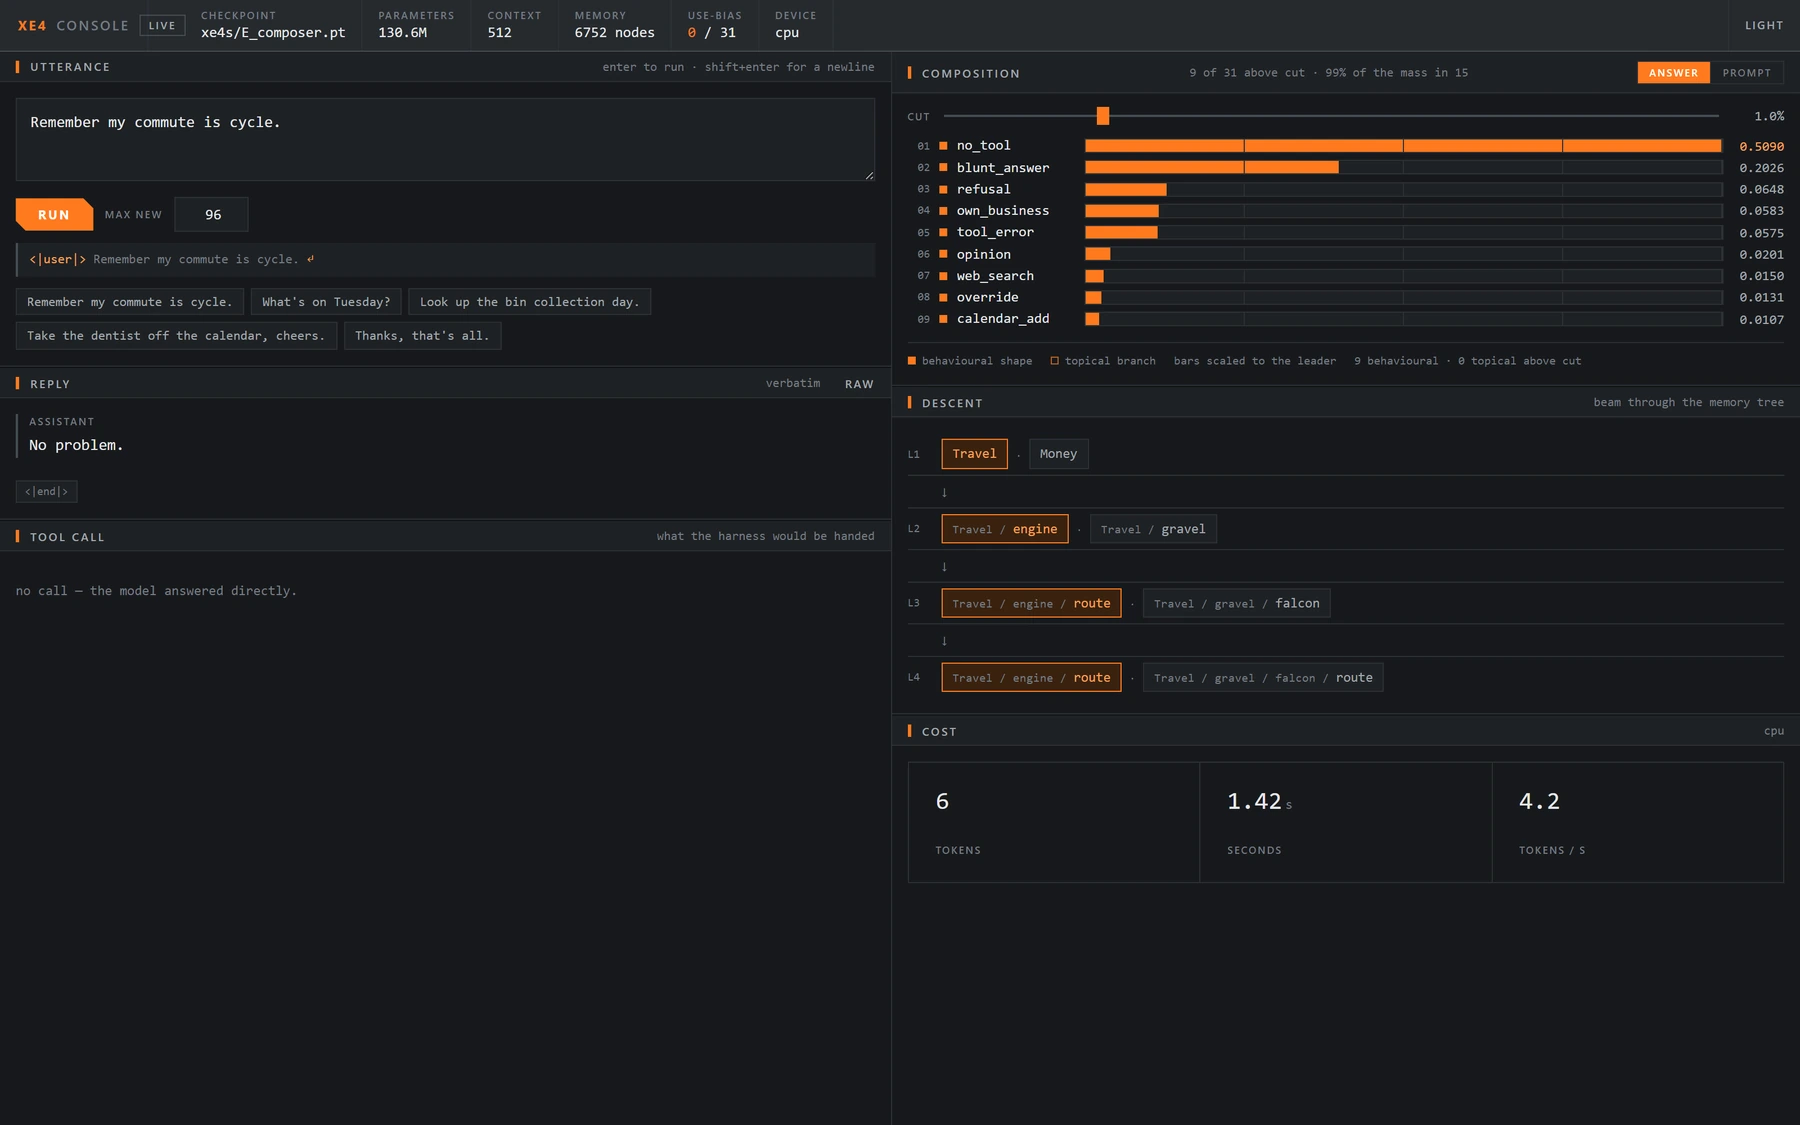This screenshot has width=1800, height=1125.
Task: Pick preset chip 'Remember my commute is cycle.'
Action: point(129,302)
